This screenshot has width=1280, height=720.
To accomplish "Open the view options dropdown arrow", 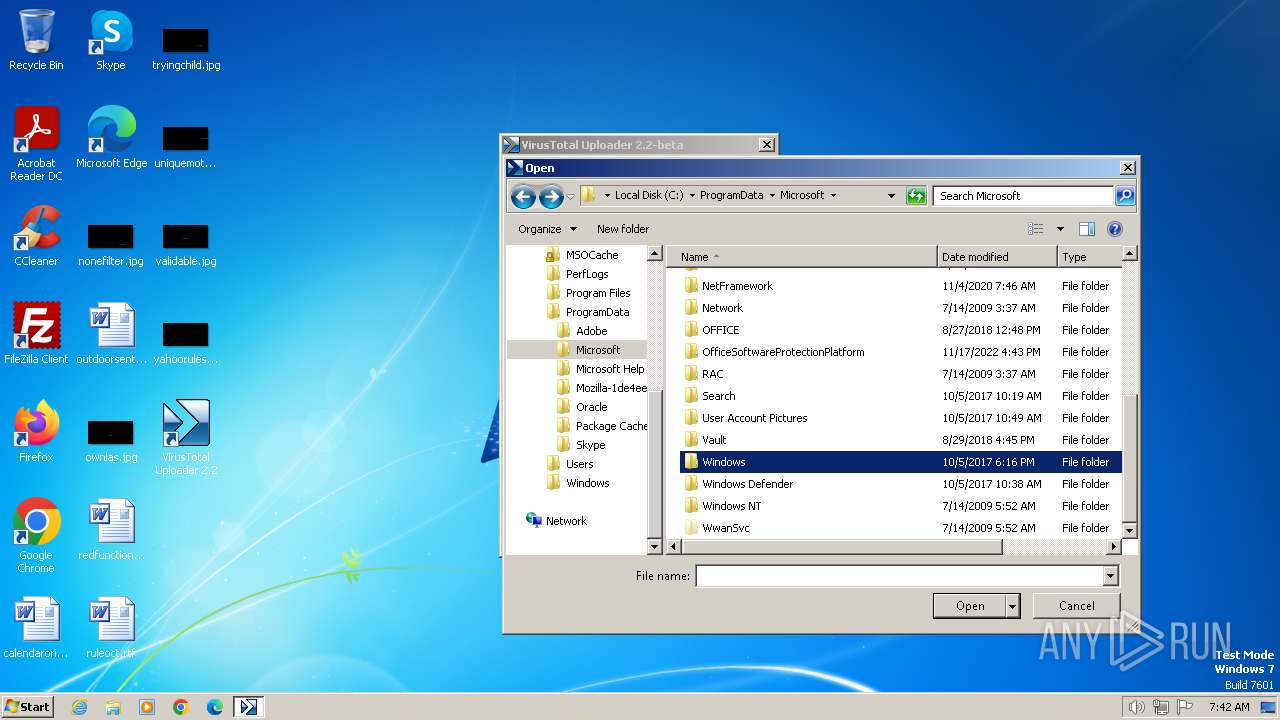I will tap(1060, 229).
